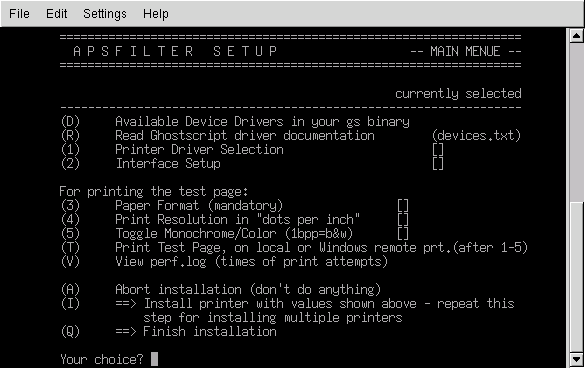This screenshot has width=585, height=368.
Task: Click the '(A)' option key
Action: 70,290
